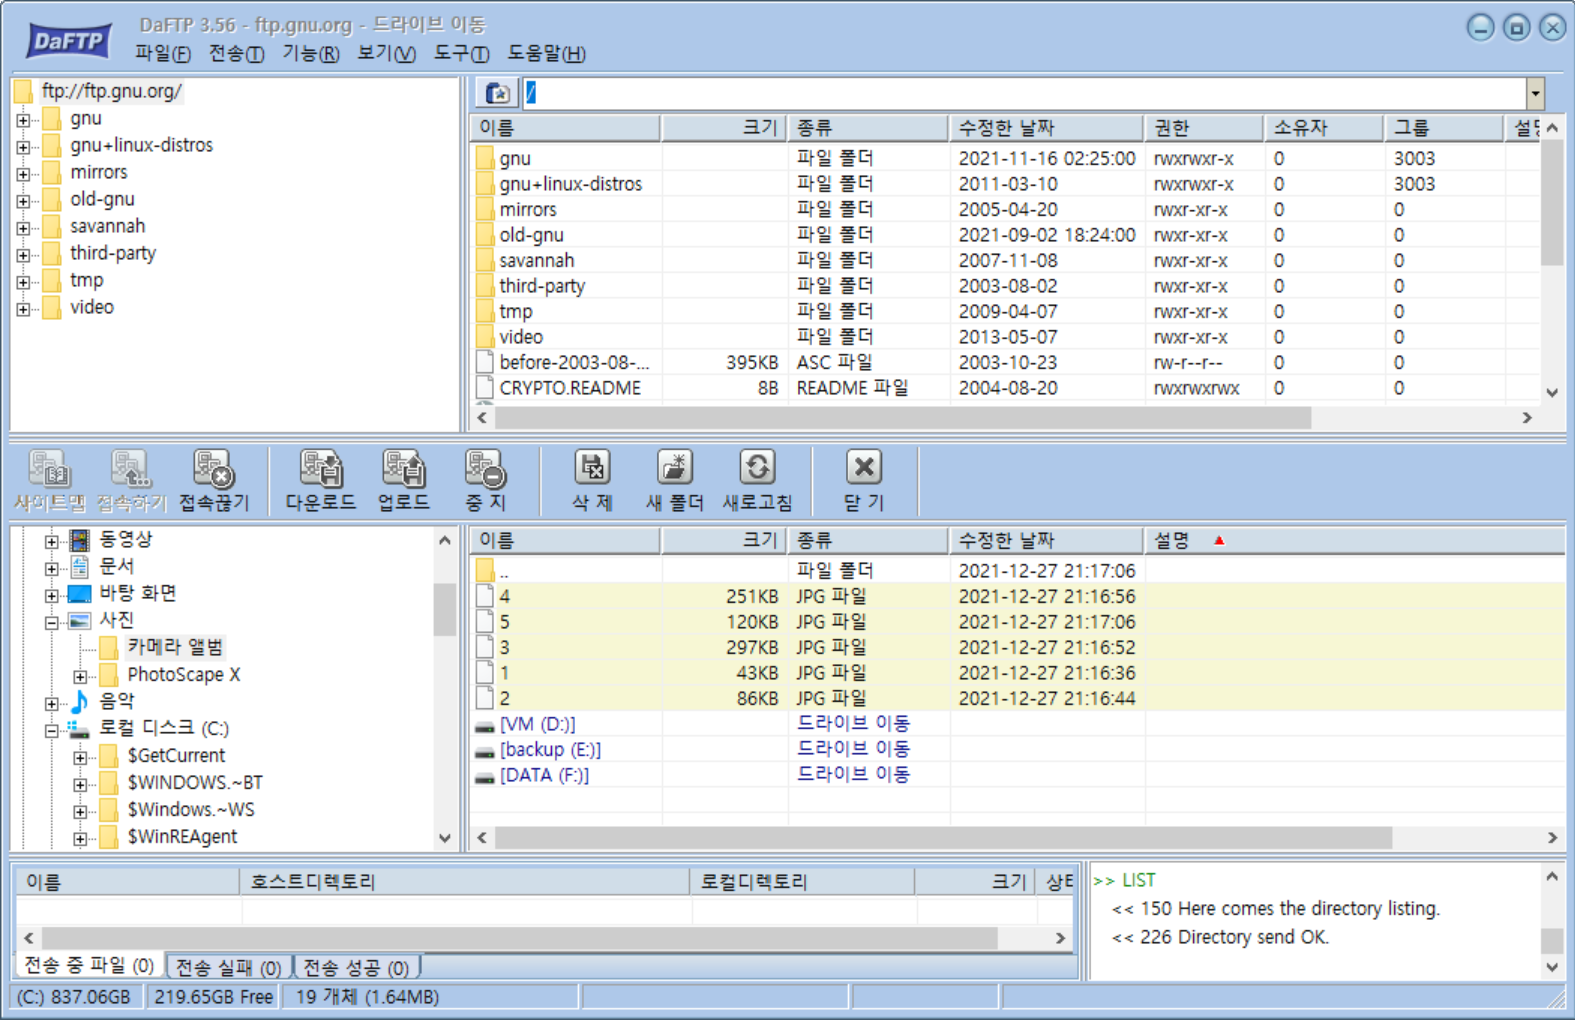Sort remote list by 소유자 column header
Screen dimensions: 1575x1020
pos(1323,128)
